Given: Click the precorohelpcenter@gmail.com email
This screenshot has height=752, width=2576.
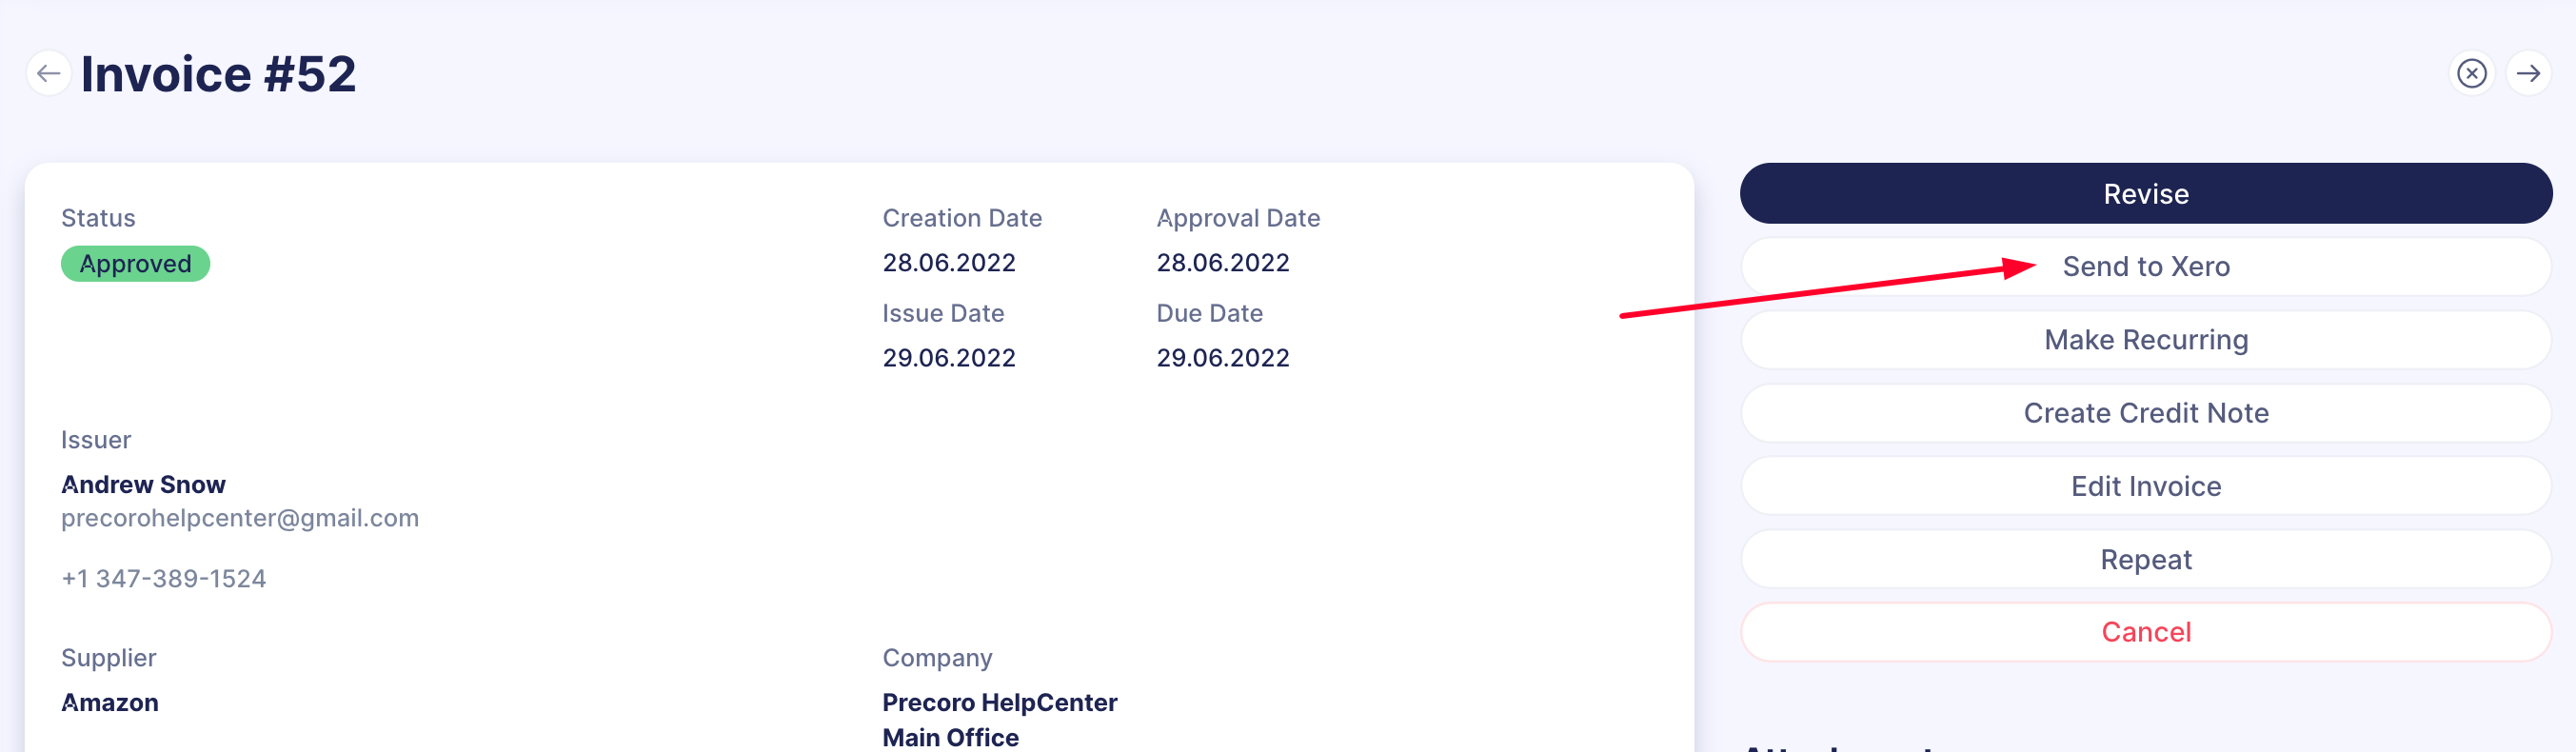Looking at the screenshot, I should tap(240, 518).
